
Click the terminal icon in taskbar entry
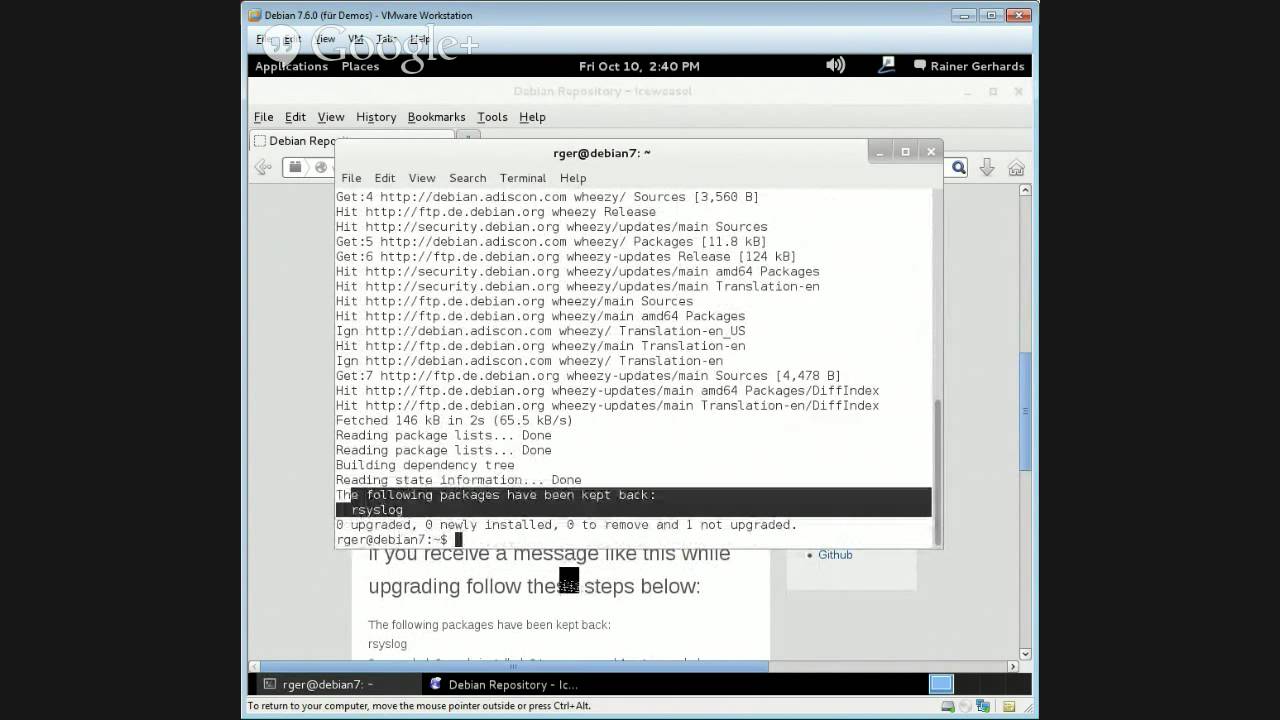269,685
